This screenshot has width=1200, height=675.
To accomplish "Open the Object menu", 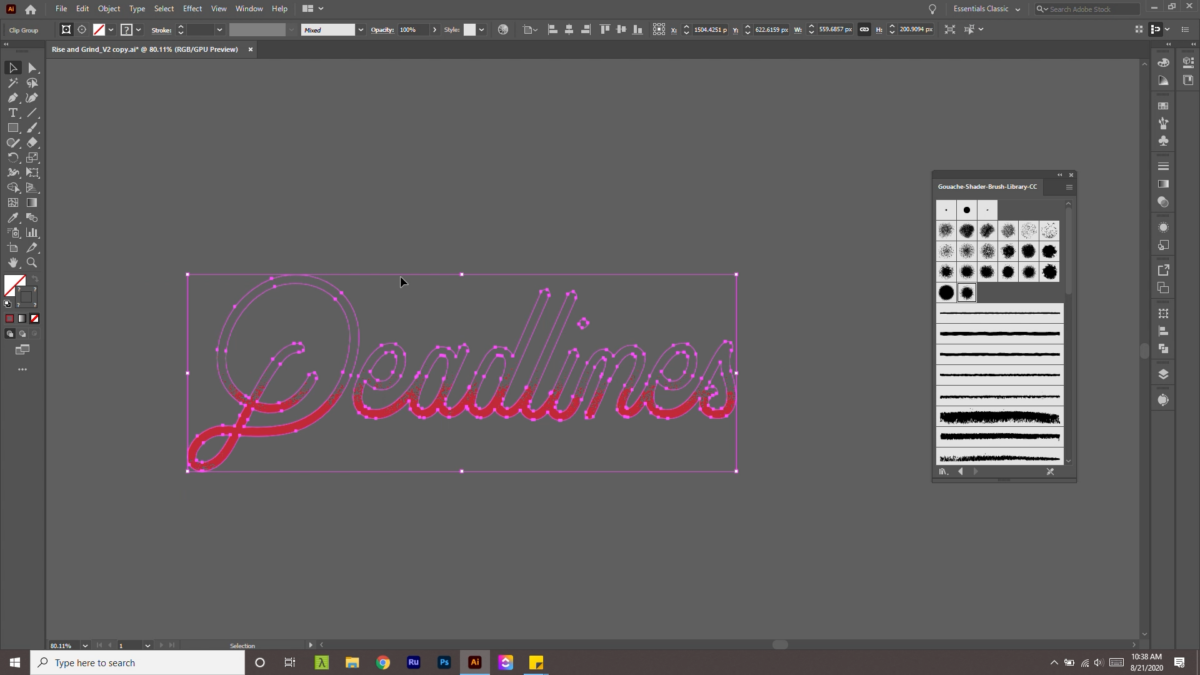I will click(x=109, y=8).
